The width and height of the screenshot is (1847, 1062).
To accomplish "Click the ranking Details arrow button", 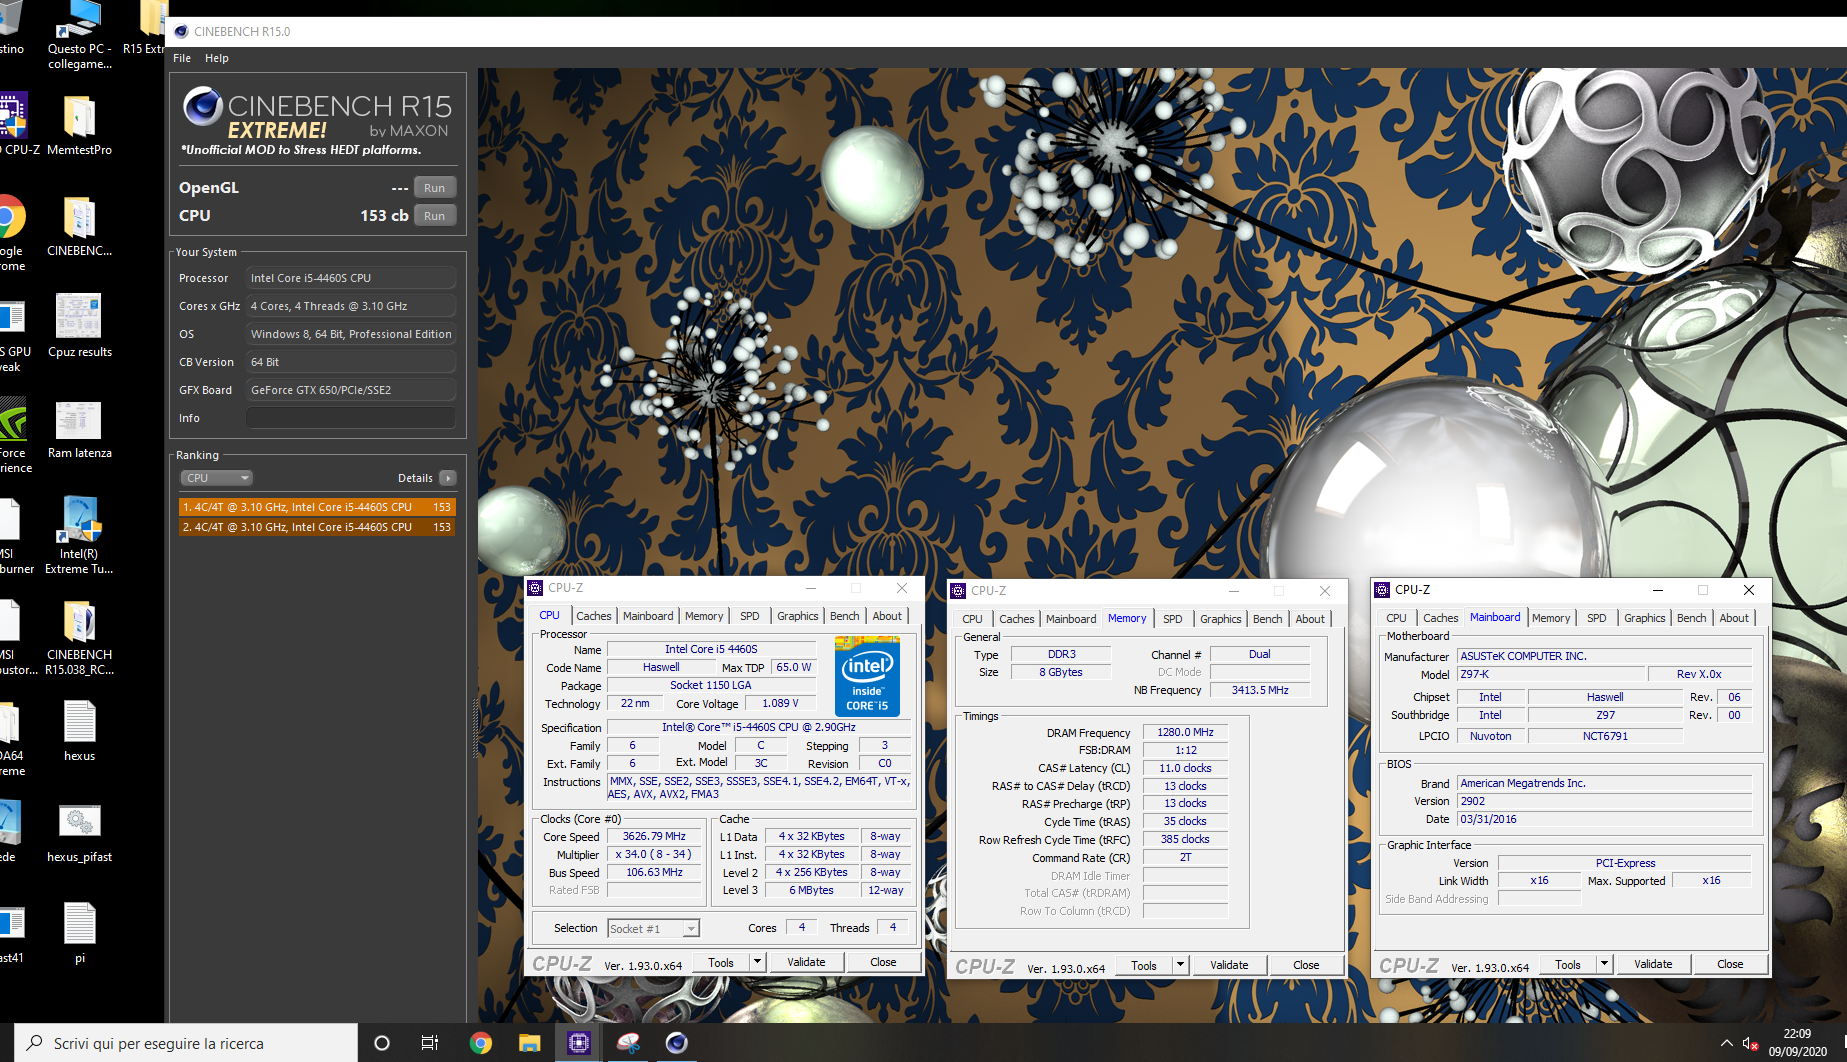I will click(x=448, y=478).
